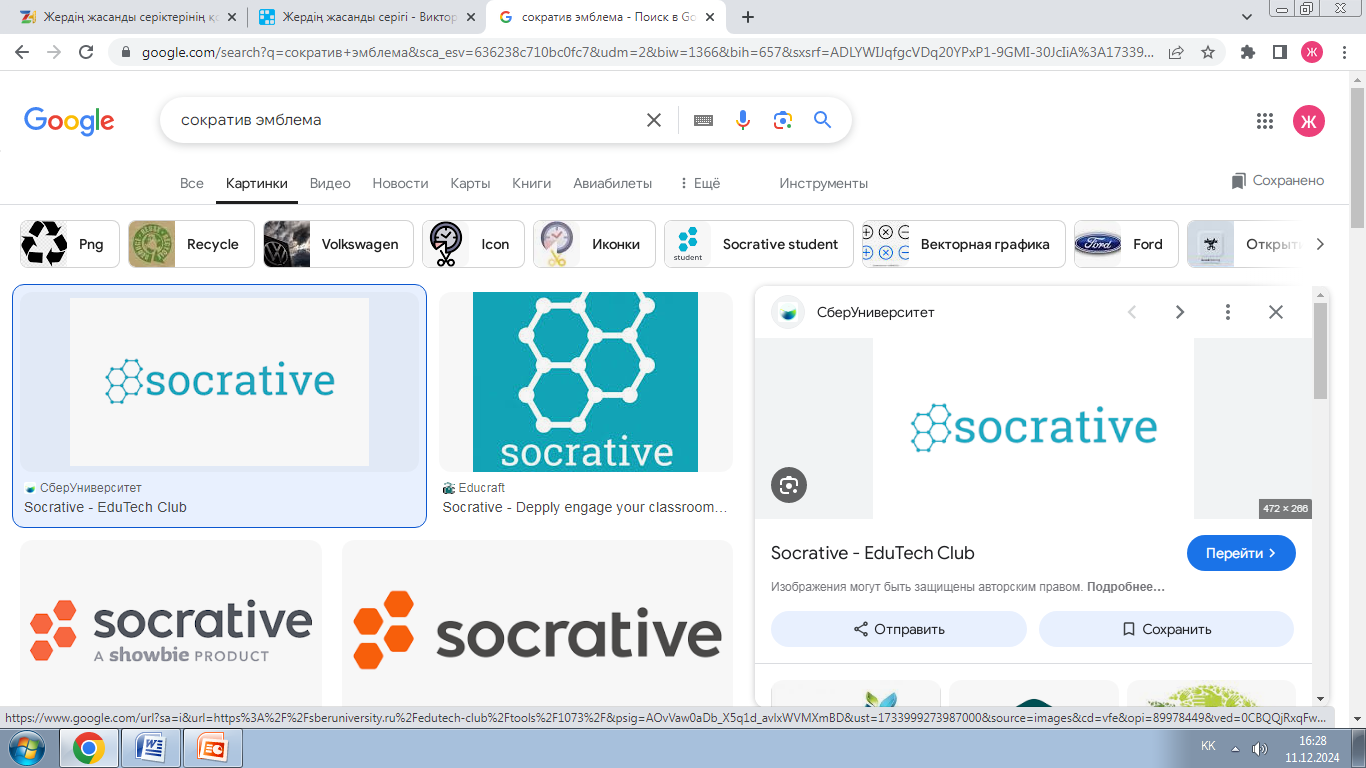Toggle the Chrome side panel
The image size is (1366, 768).
pos(1279,52)
